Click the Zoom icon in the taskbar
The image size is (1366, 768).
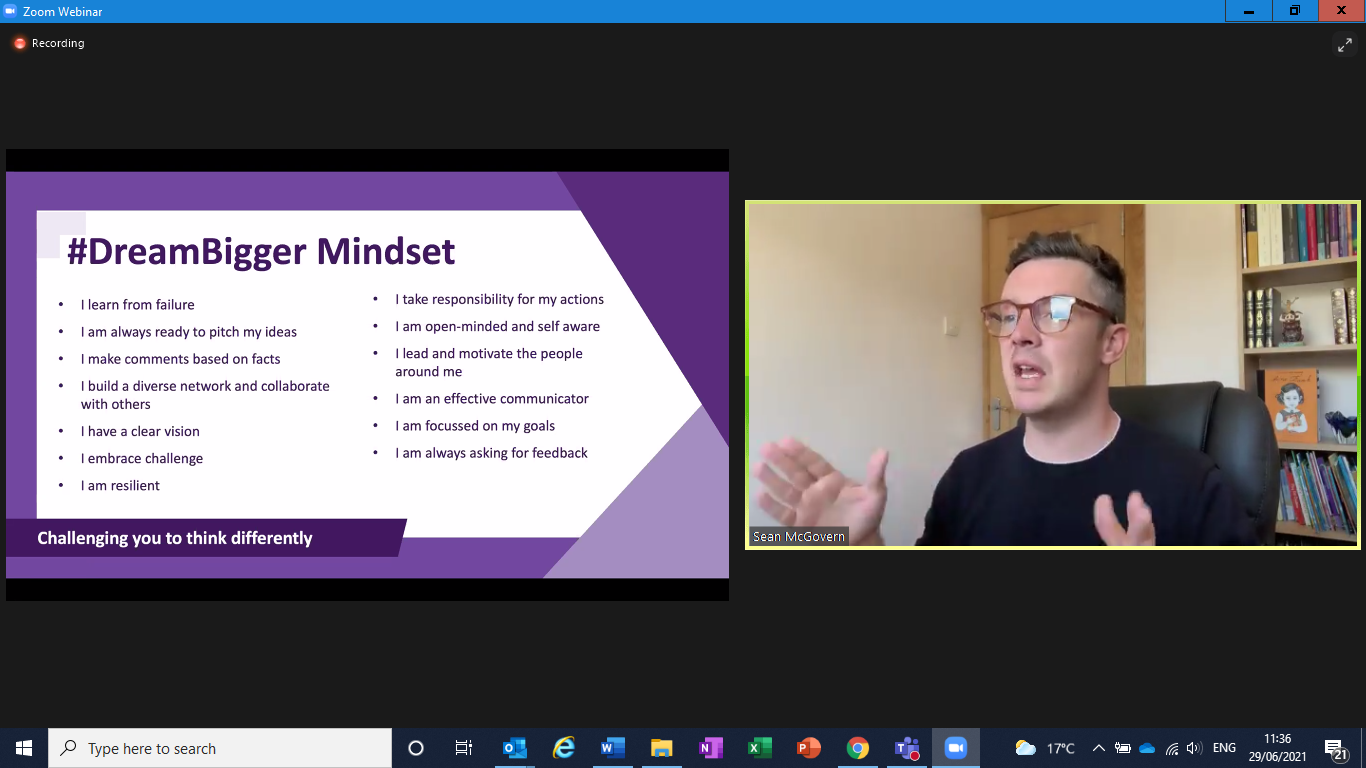coord(955,748)
